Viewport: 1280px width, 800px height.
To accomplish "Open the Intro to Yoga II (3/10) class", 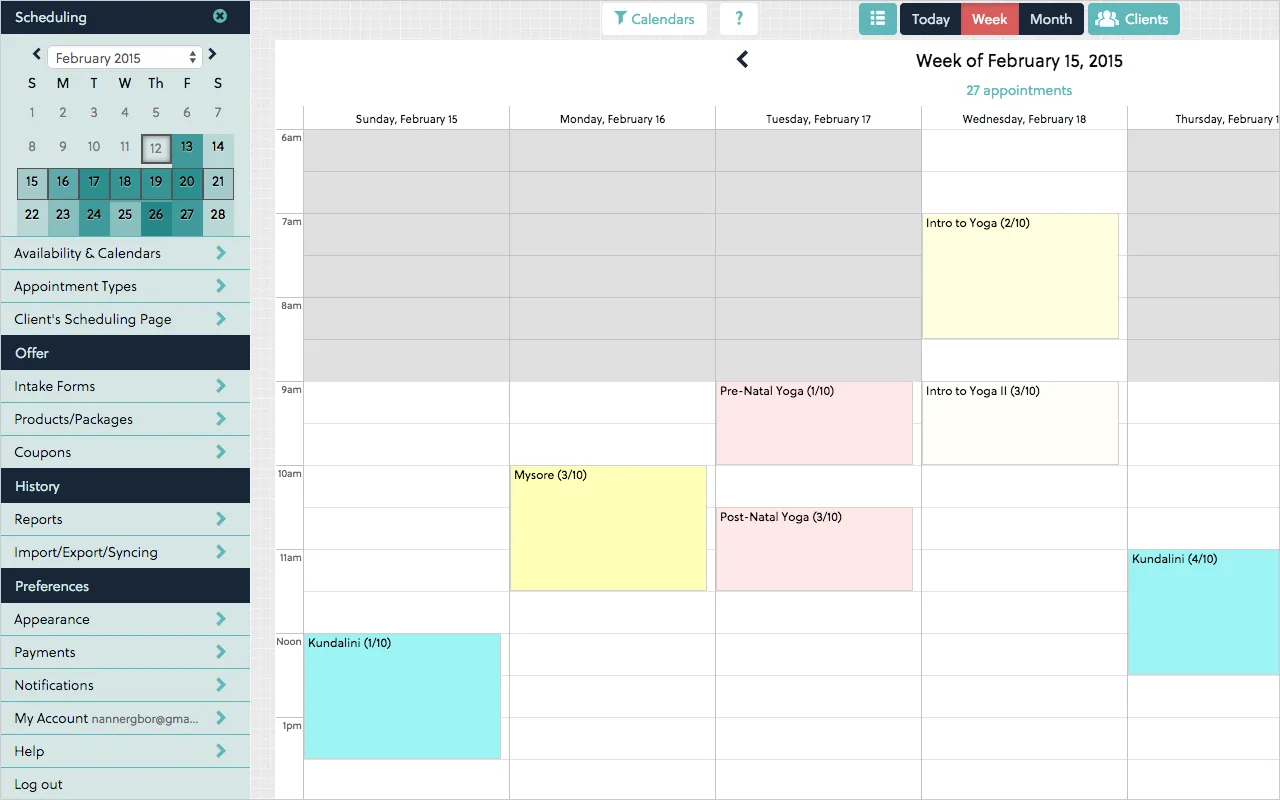I will pos(1020,423).
